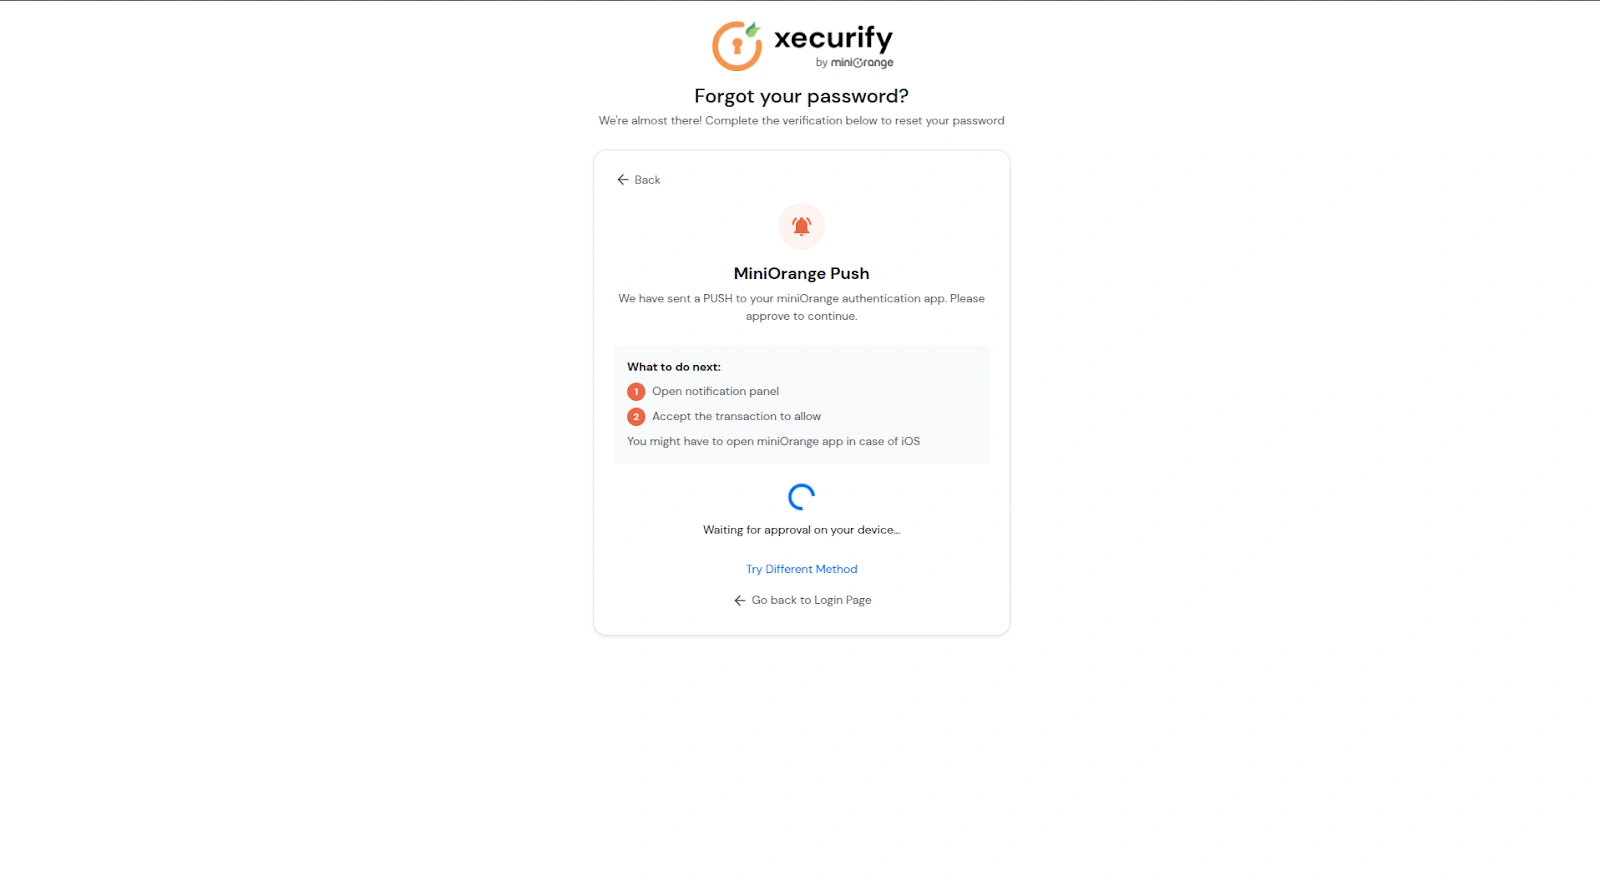1600x877 pixels.
Task: Click the Xecurify orange lock logo
Action: 737,46
